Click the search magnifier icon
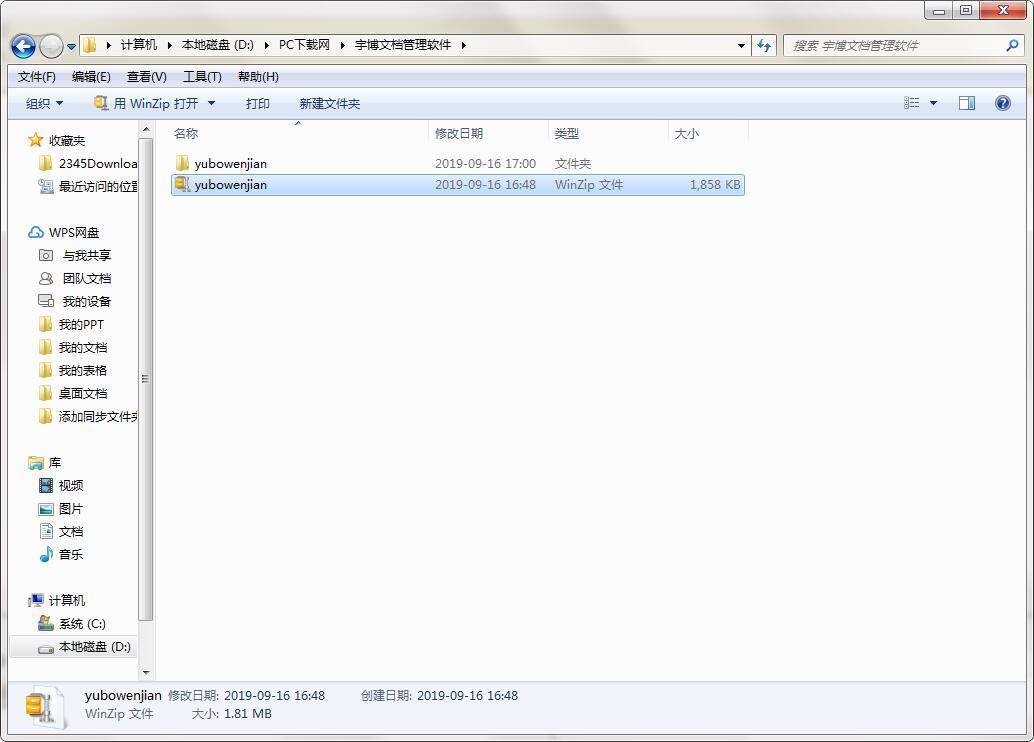This screenshot has width=1034, height=742. (1012, 46)
